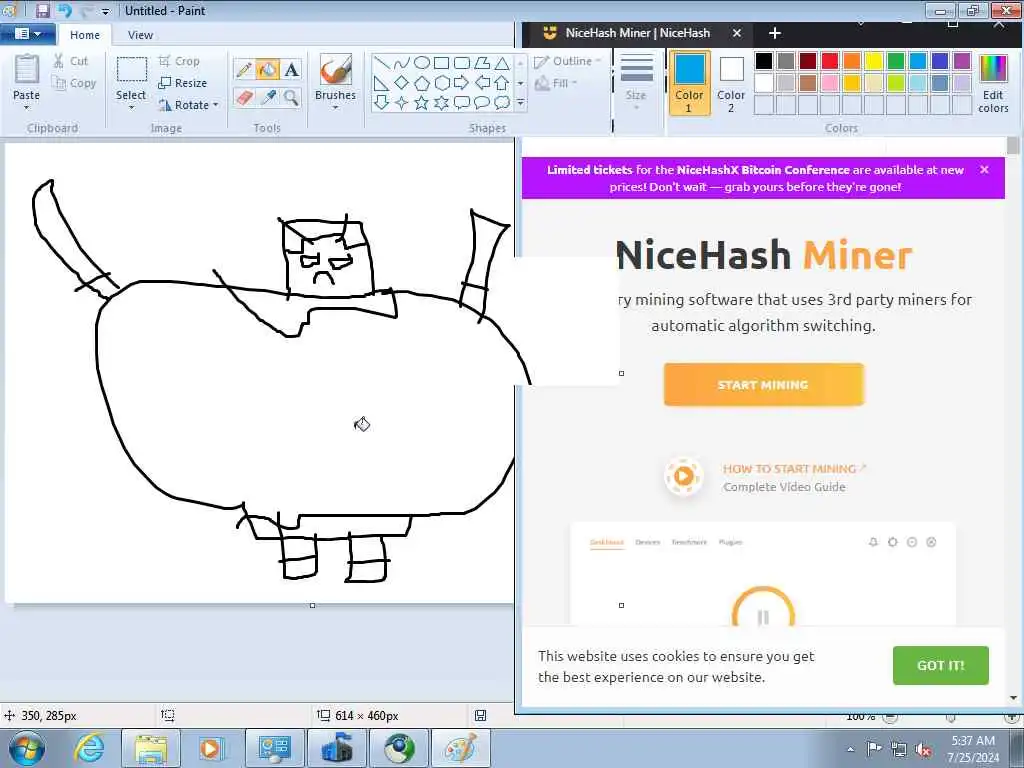Image resolution: width=1024 pixels, height=768 pixels.
Task: Click the START MINING button
Action: coord(763,385)
